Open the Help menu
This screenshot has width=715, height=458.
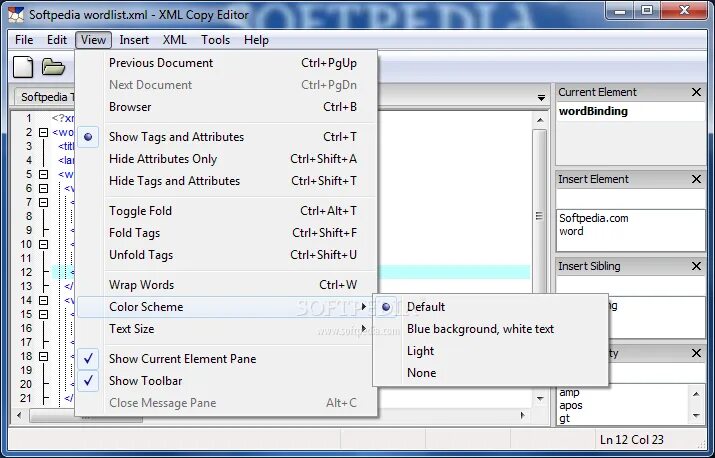(x=256, y=40)
